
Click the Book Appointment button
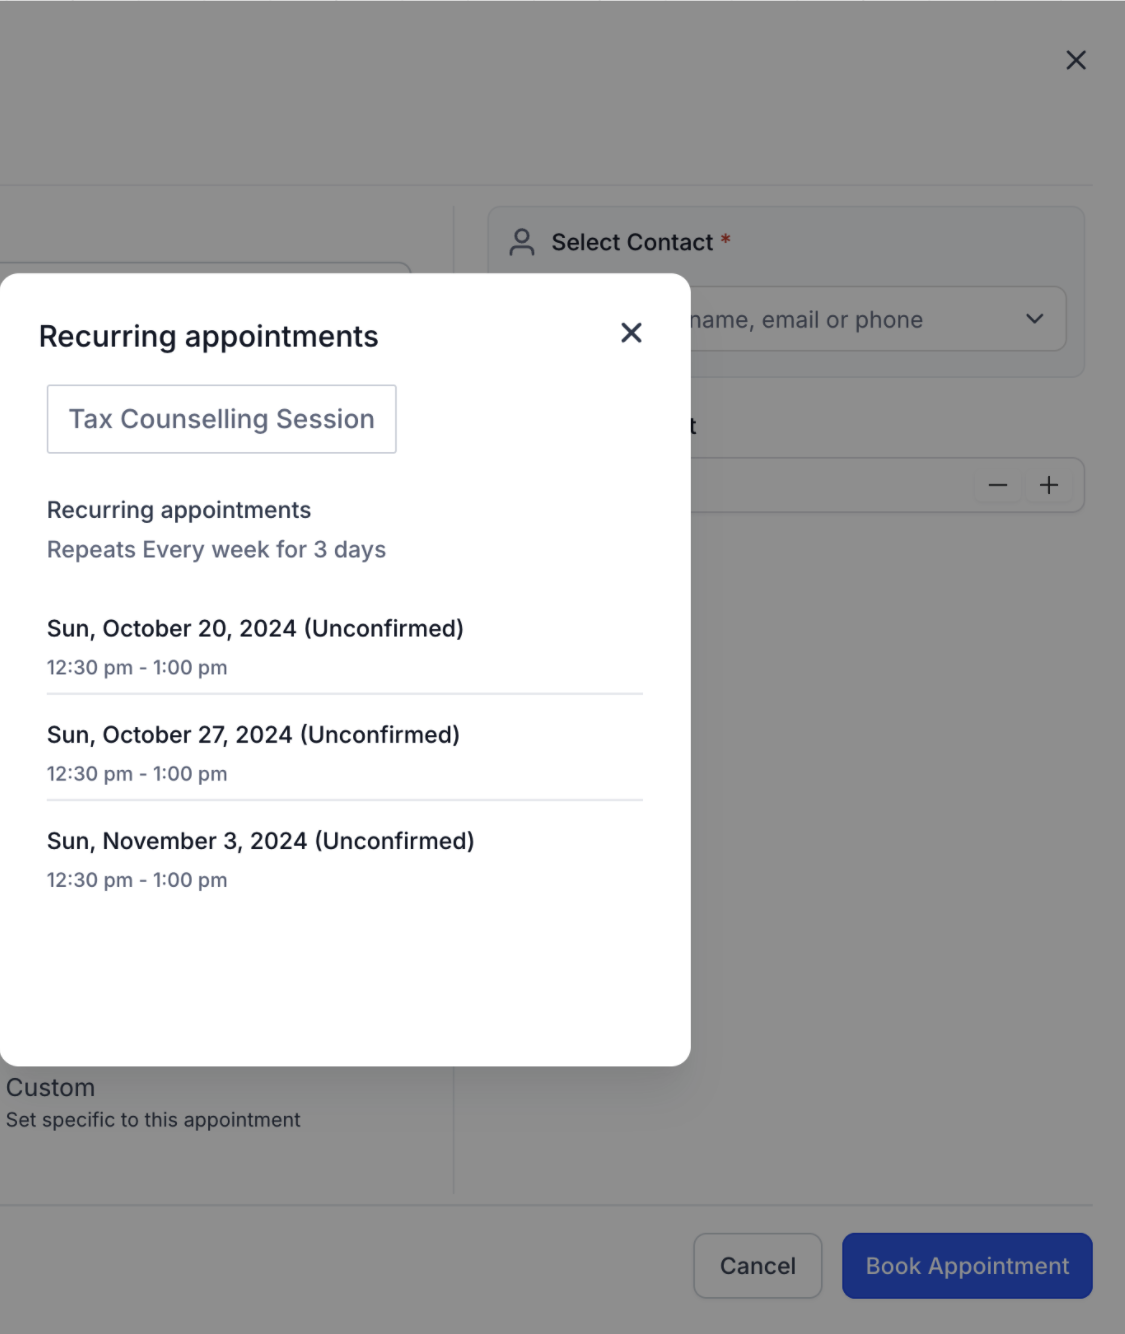click(x=967, y=1266)
